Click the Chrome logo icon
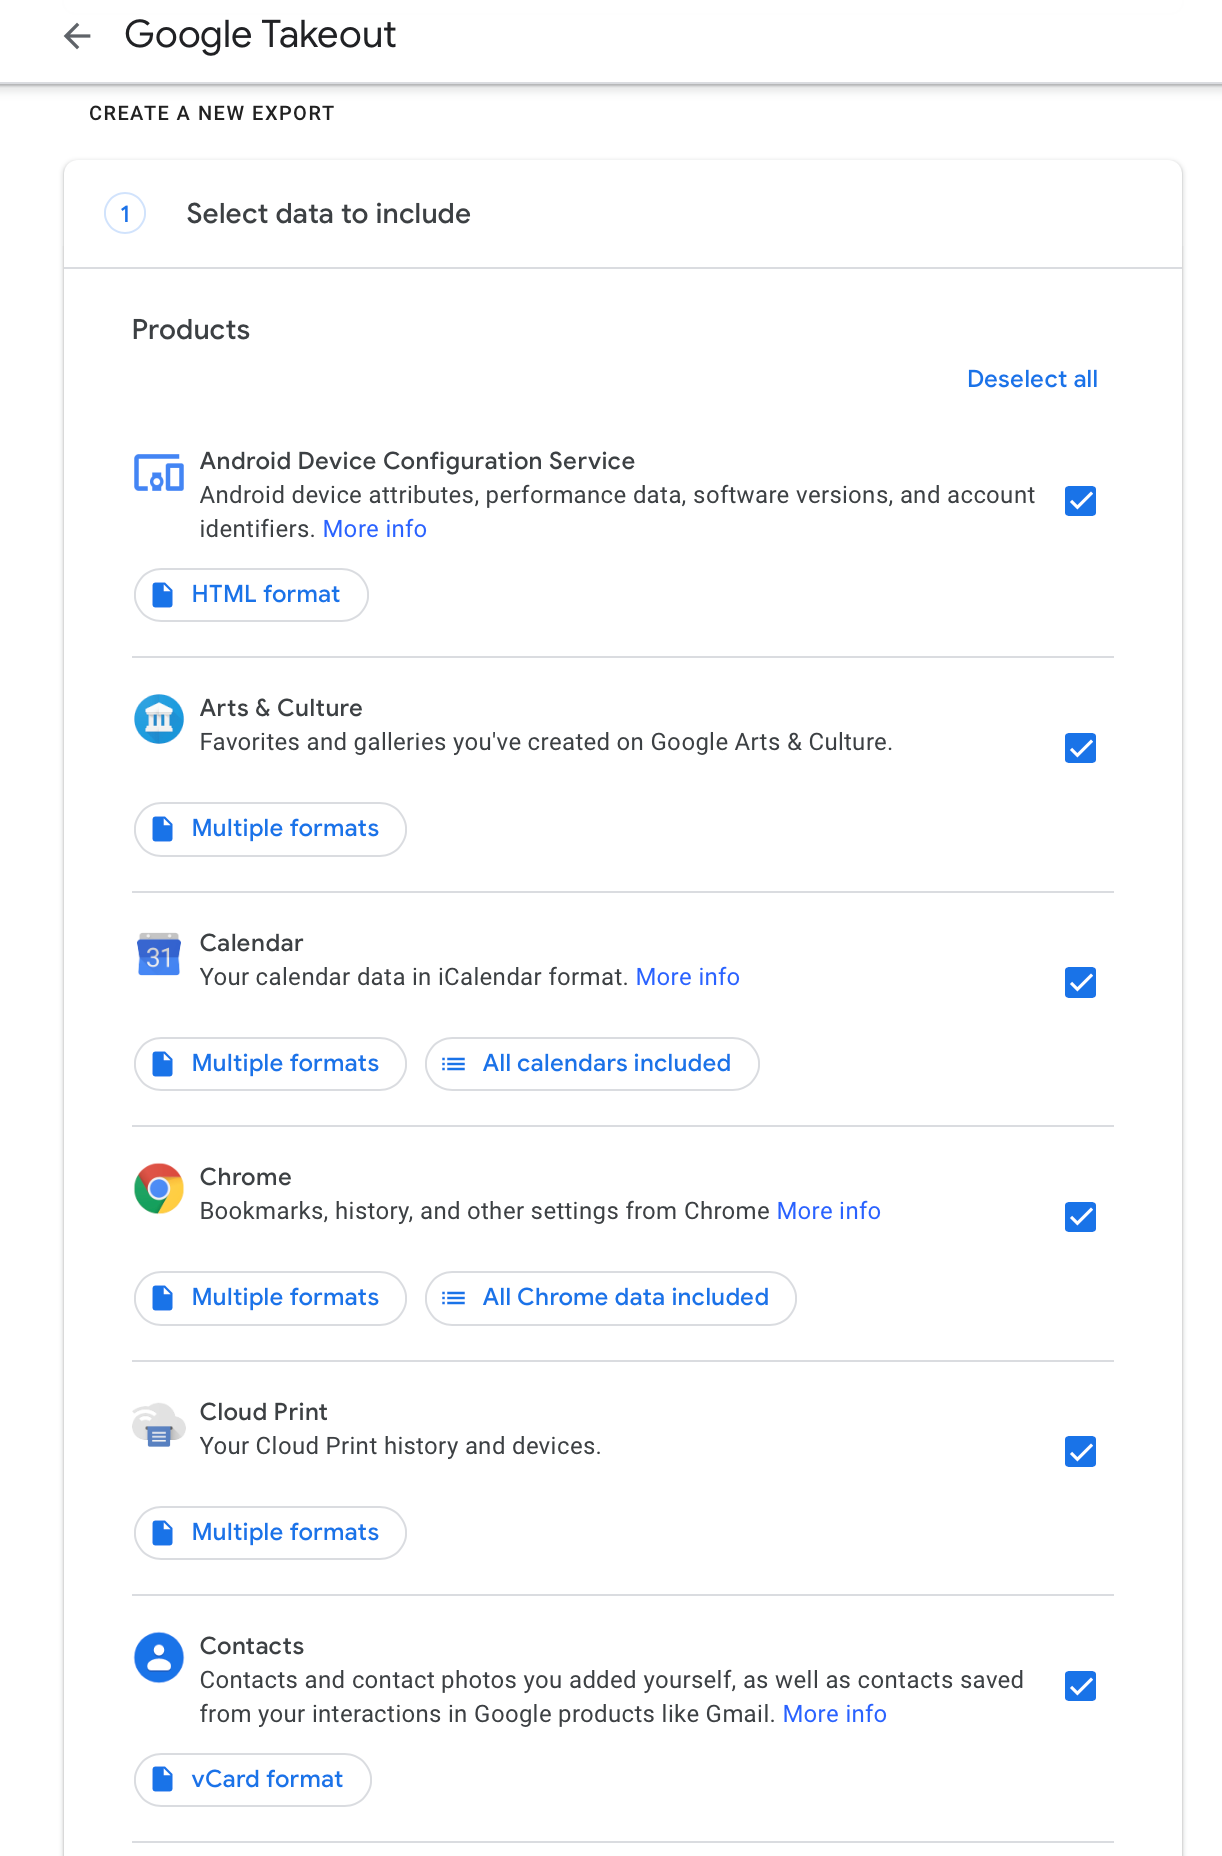 pos(159,1189)
